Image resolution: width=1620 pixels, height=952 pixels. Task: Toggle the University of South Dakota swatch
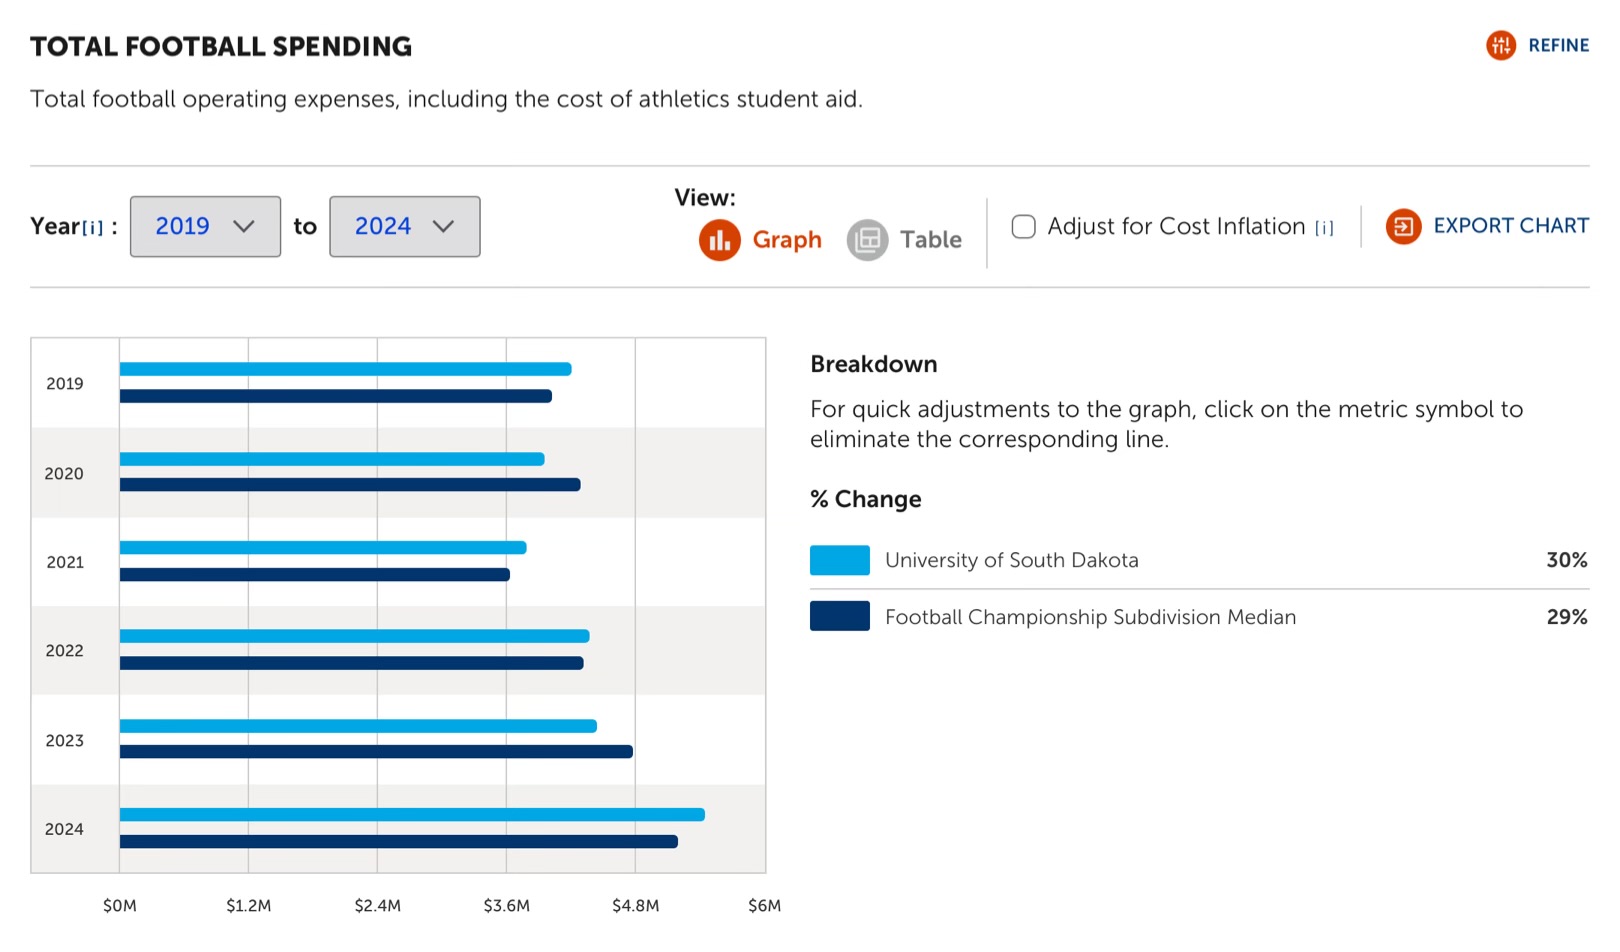tap(839, 560)
